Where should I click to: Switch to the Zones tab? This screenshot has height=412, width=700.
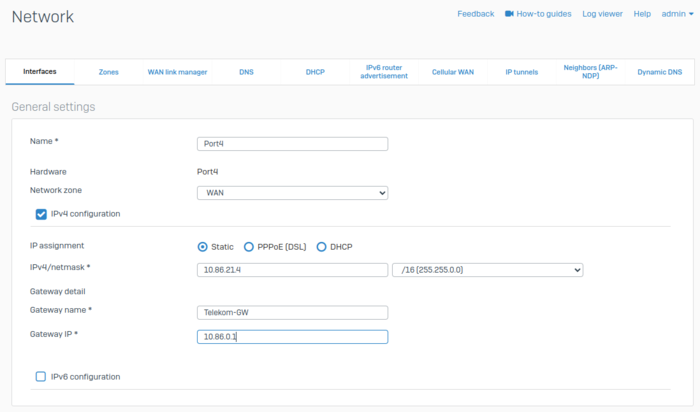point(108,72)
